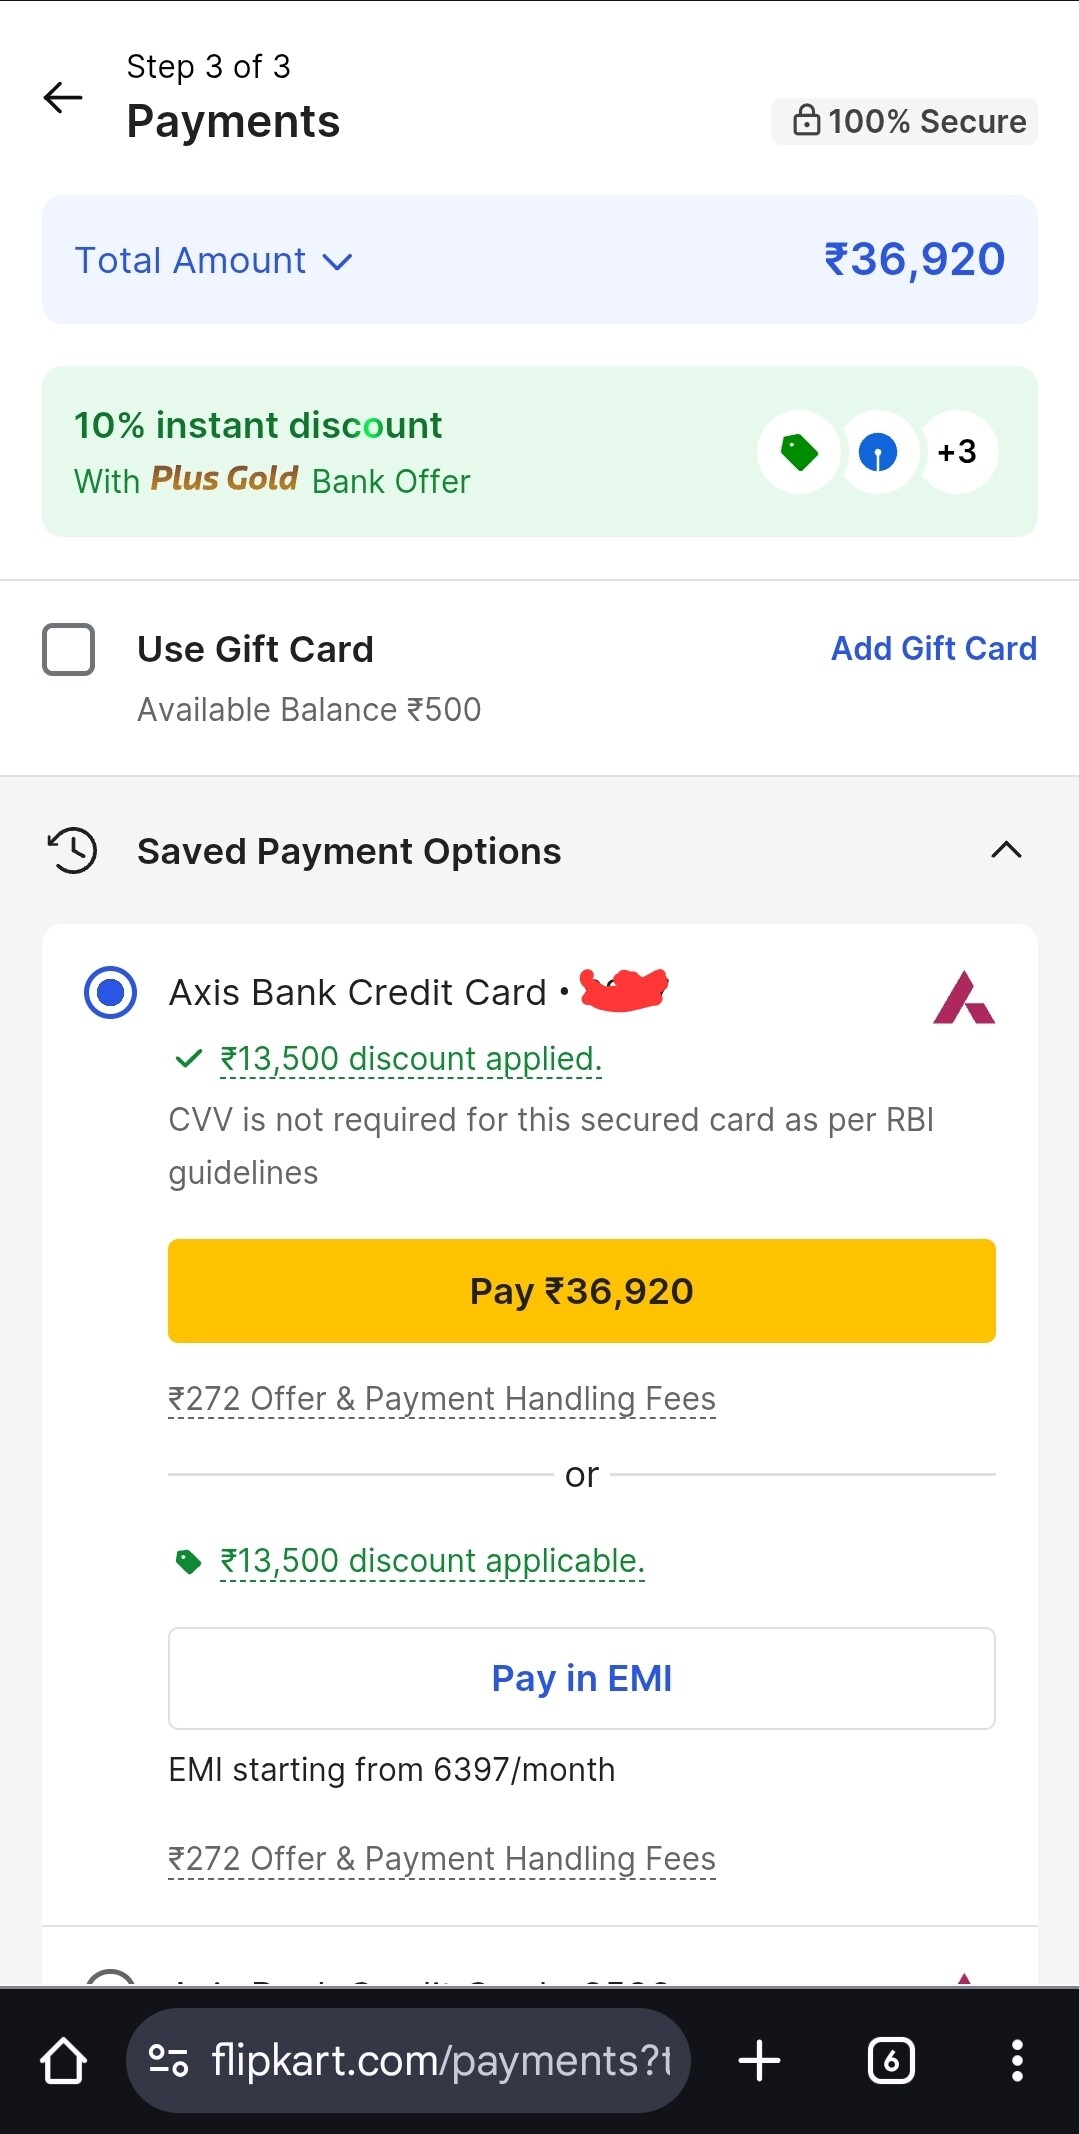Tap the Axis Bank logo icon
The width and height of the screenshot is (1079, 2134).
tap(963, 997)
